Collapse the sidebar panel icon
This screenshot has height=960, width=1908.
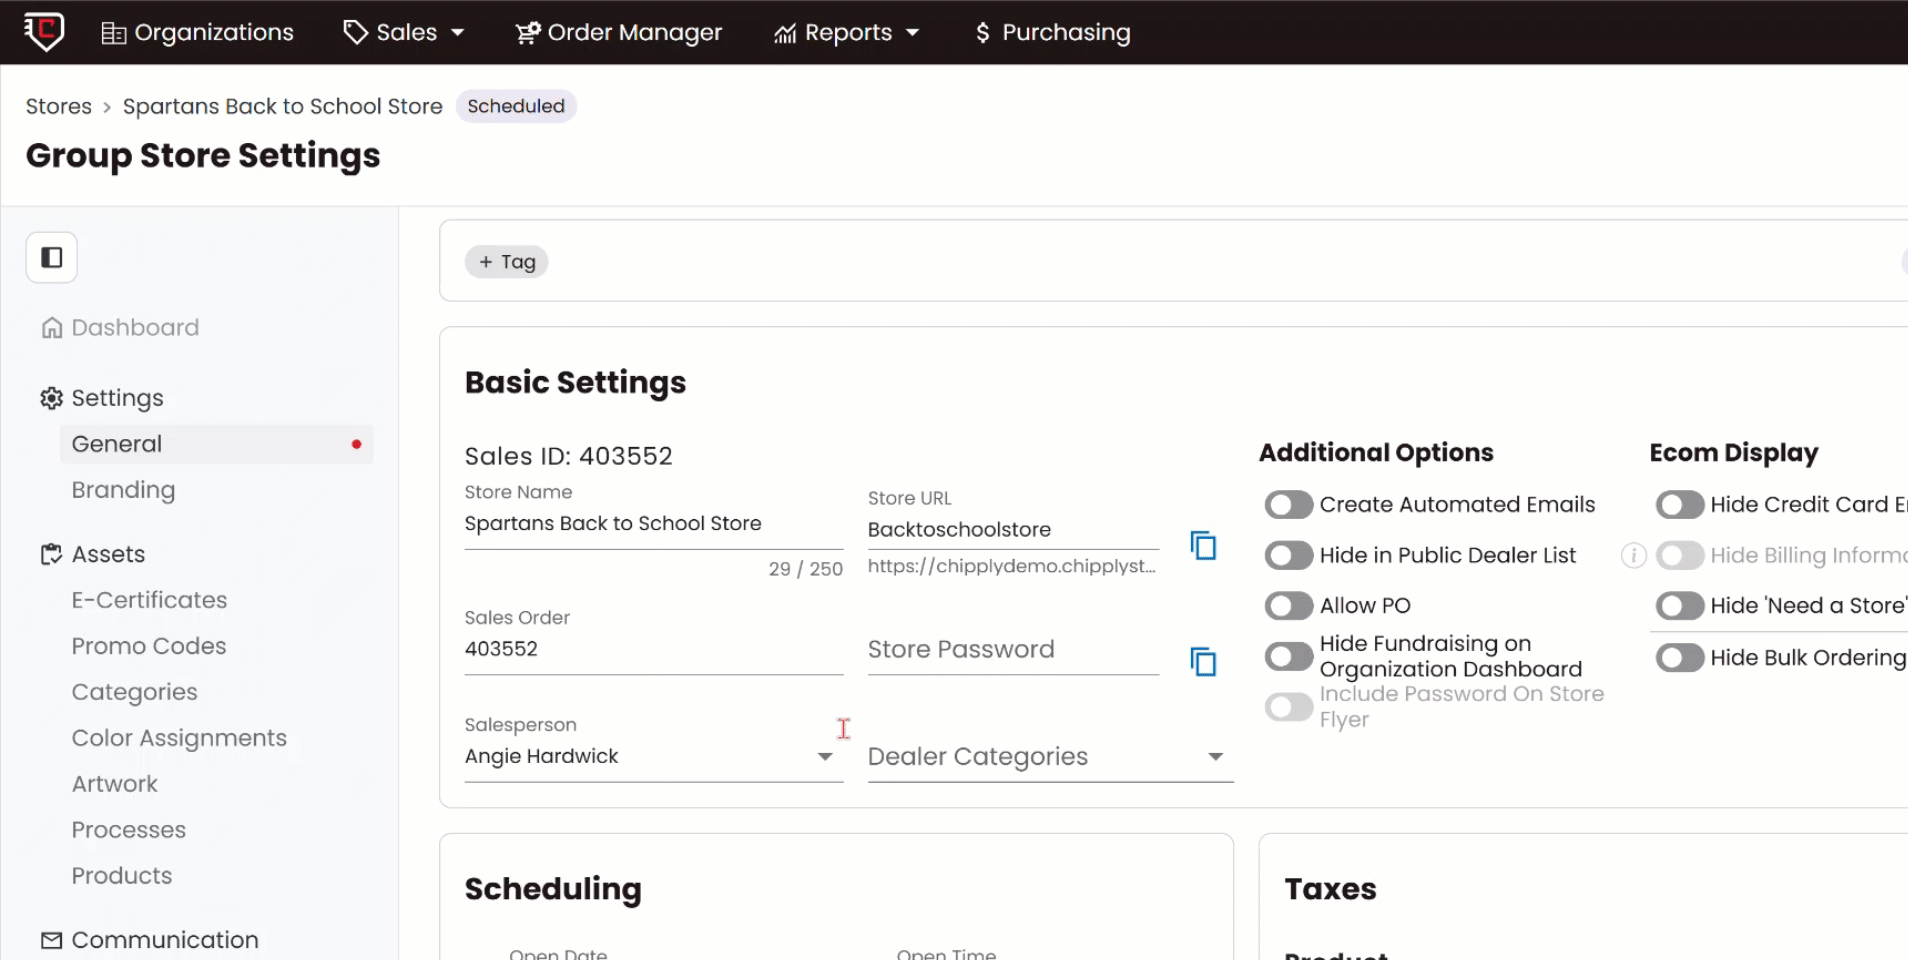click(x=51, y=258)
